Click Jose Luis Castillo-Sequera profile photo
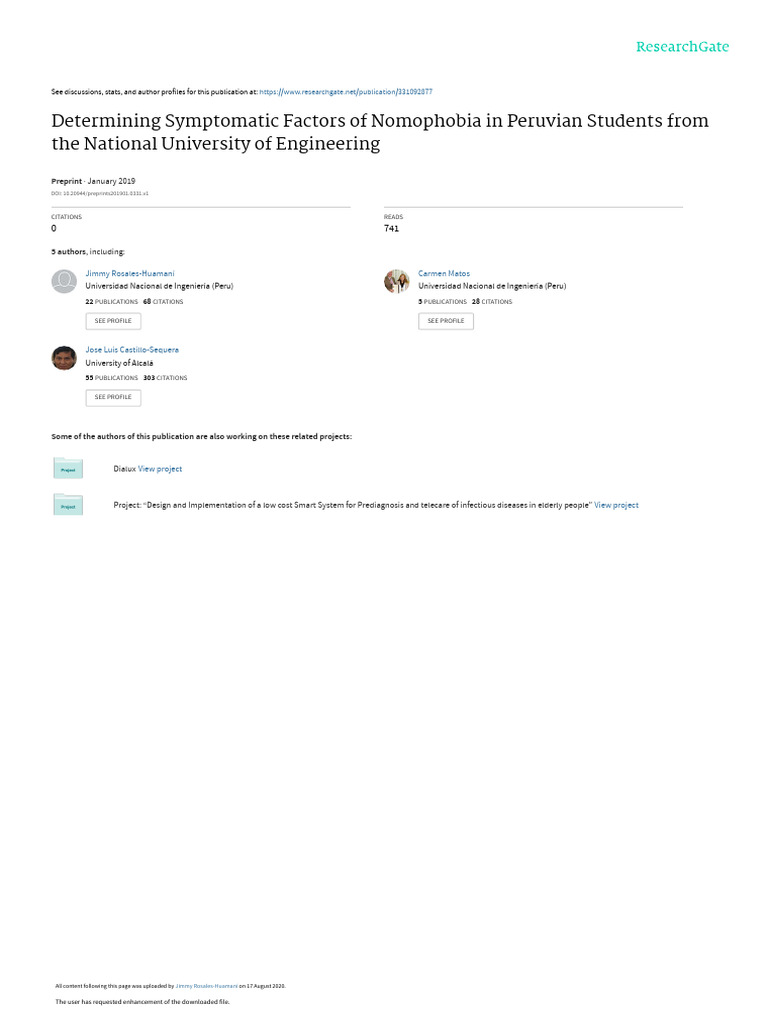This screenshot has width=768, height=1024. (x=64, y=358)
